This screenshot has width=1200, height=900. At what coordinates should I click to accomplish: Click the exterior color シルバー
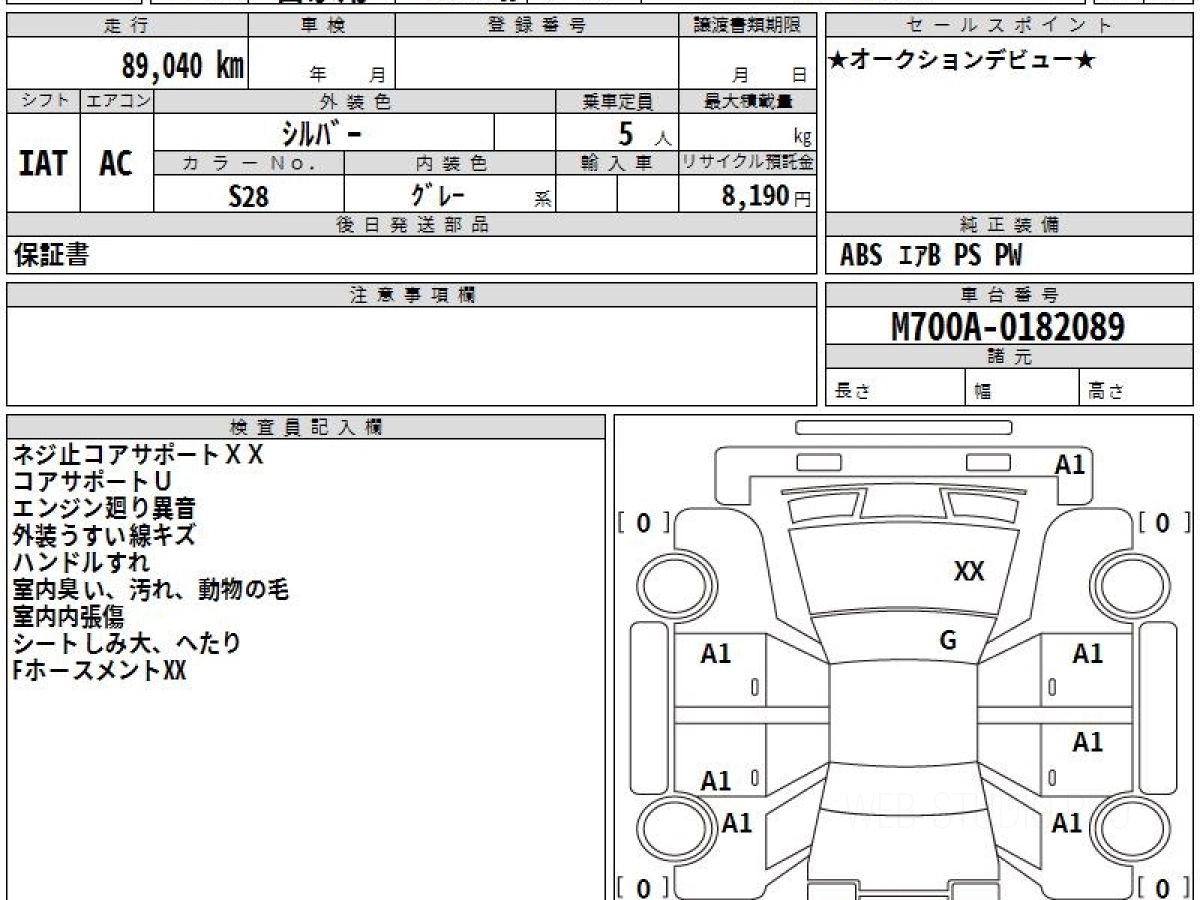pyautogui.click(x=323, y=133)
